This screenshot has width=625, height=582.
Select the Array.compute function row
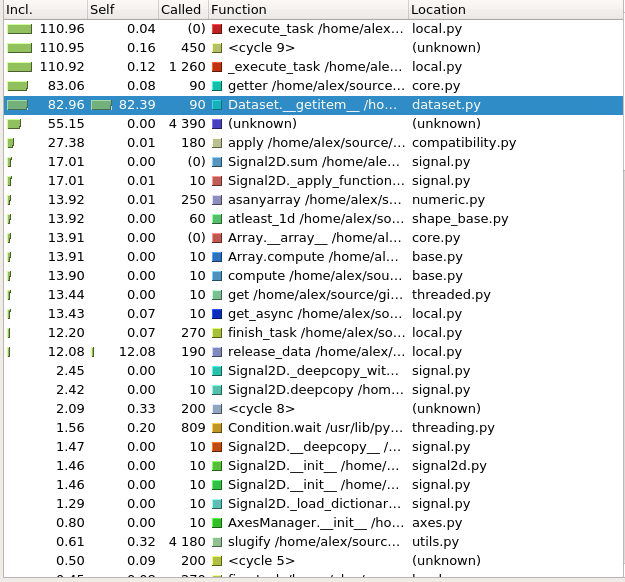pos(313,257)
